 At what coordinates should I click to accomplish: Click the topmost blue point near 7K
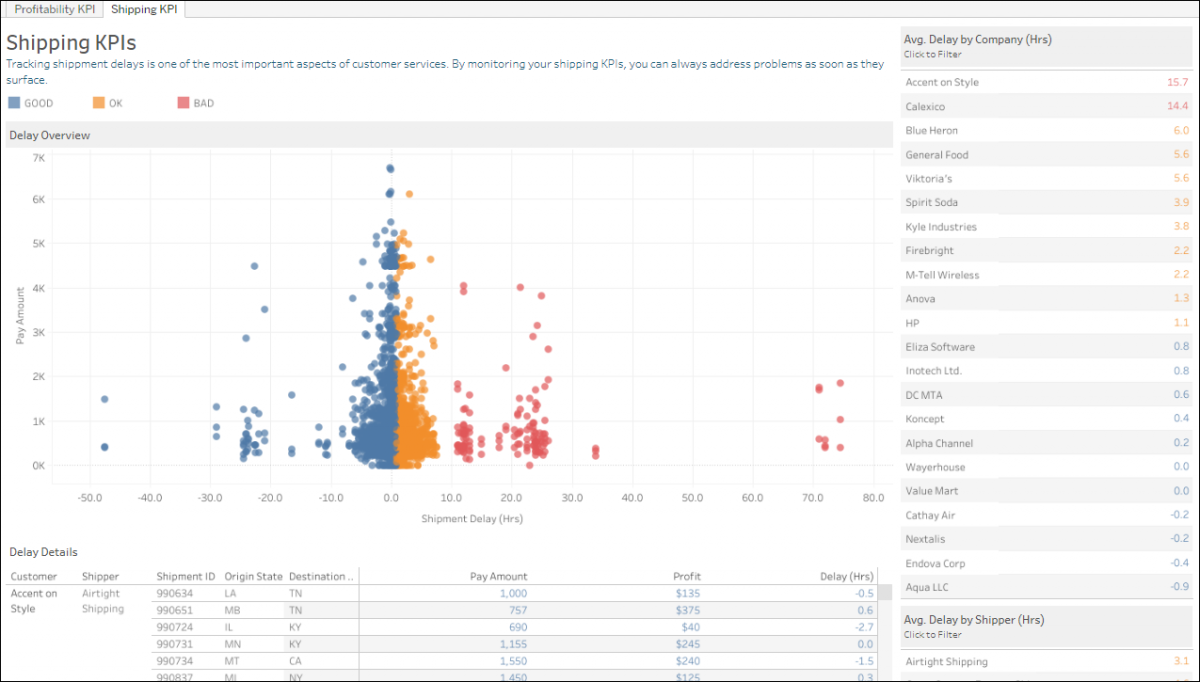click(x=390, y=168)
